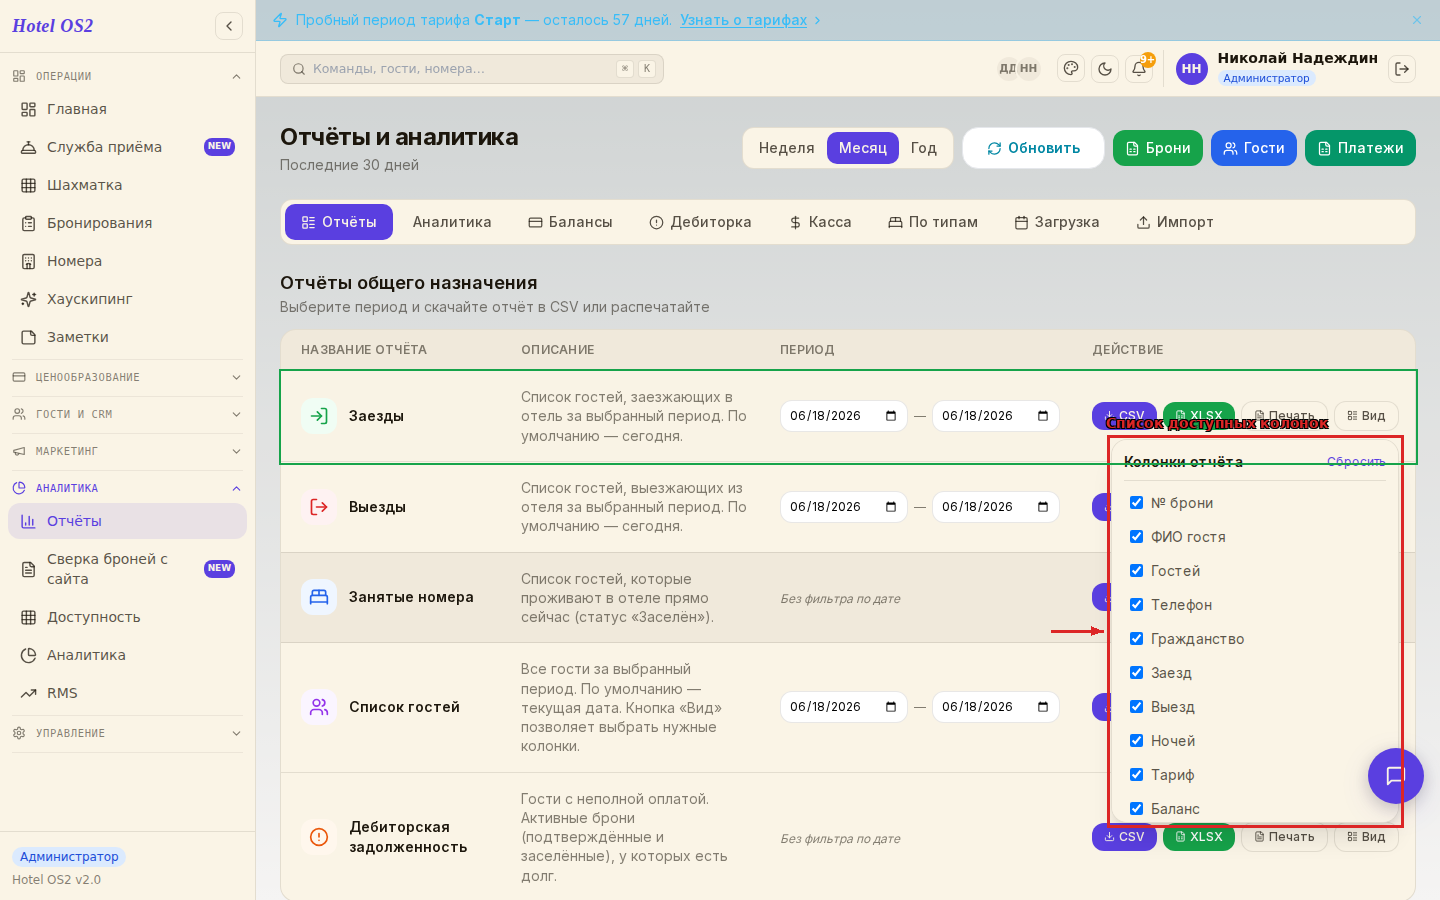
Task: Toggle the Тариф column checkbox
Action: point(1136,775)
